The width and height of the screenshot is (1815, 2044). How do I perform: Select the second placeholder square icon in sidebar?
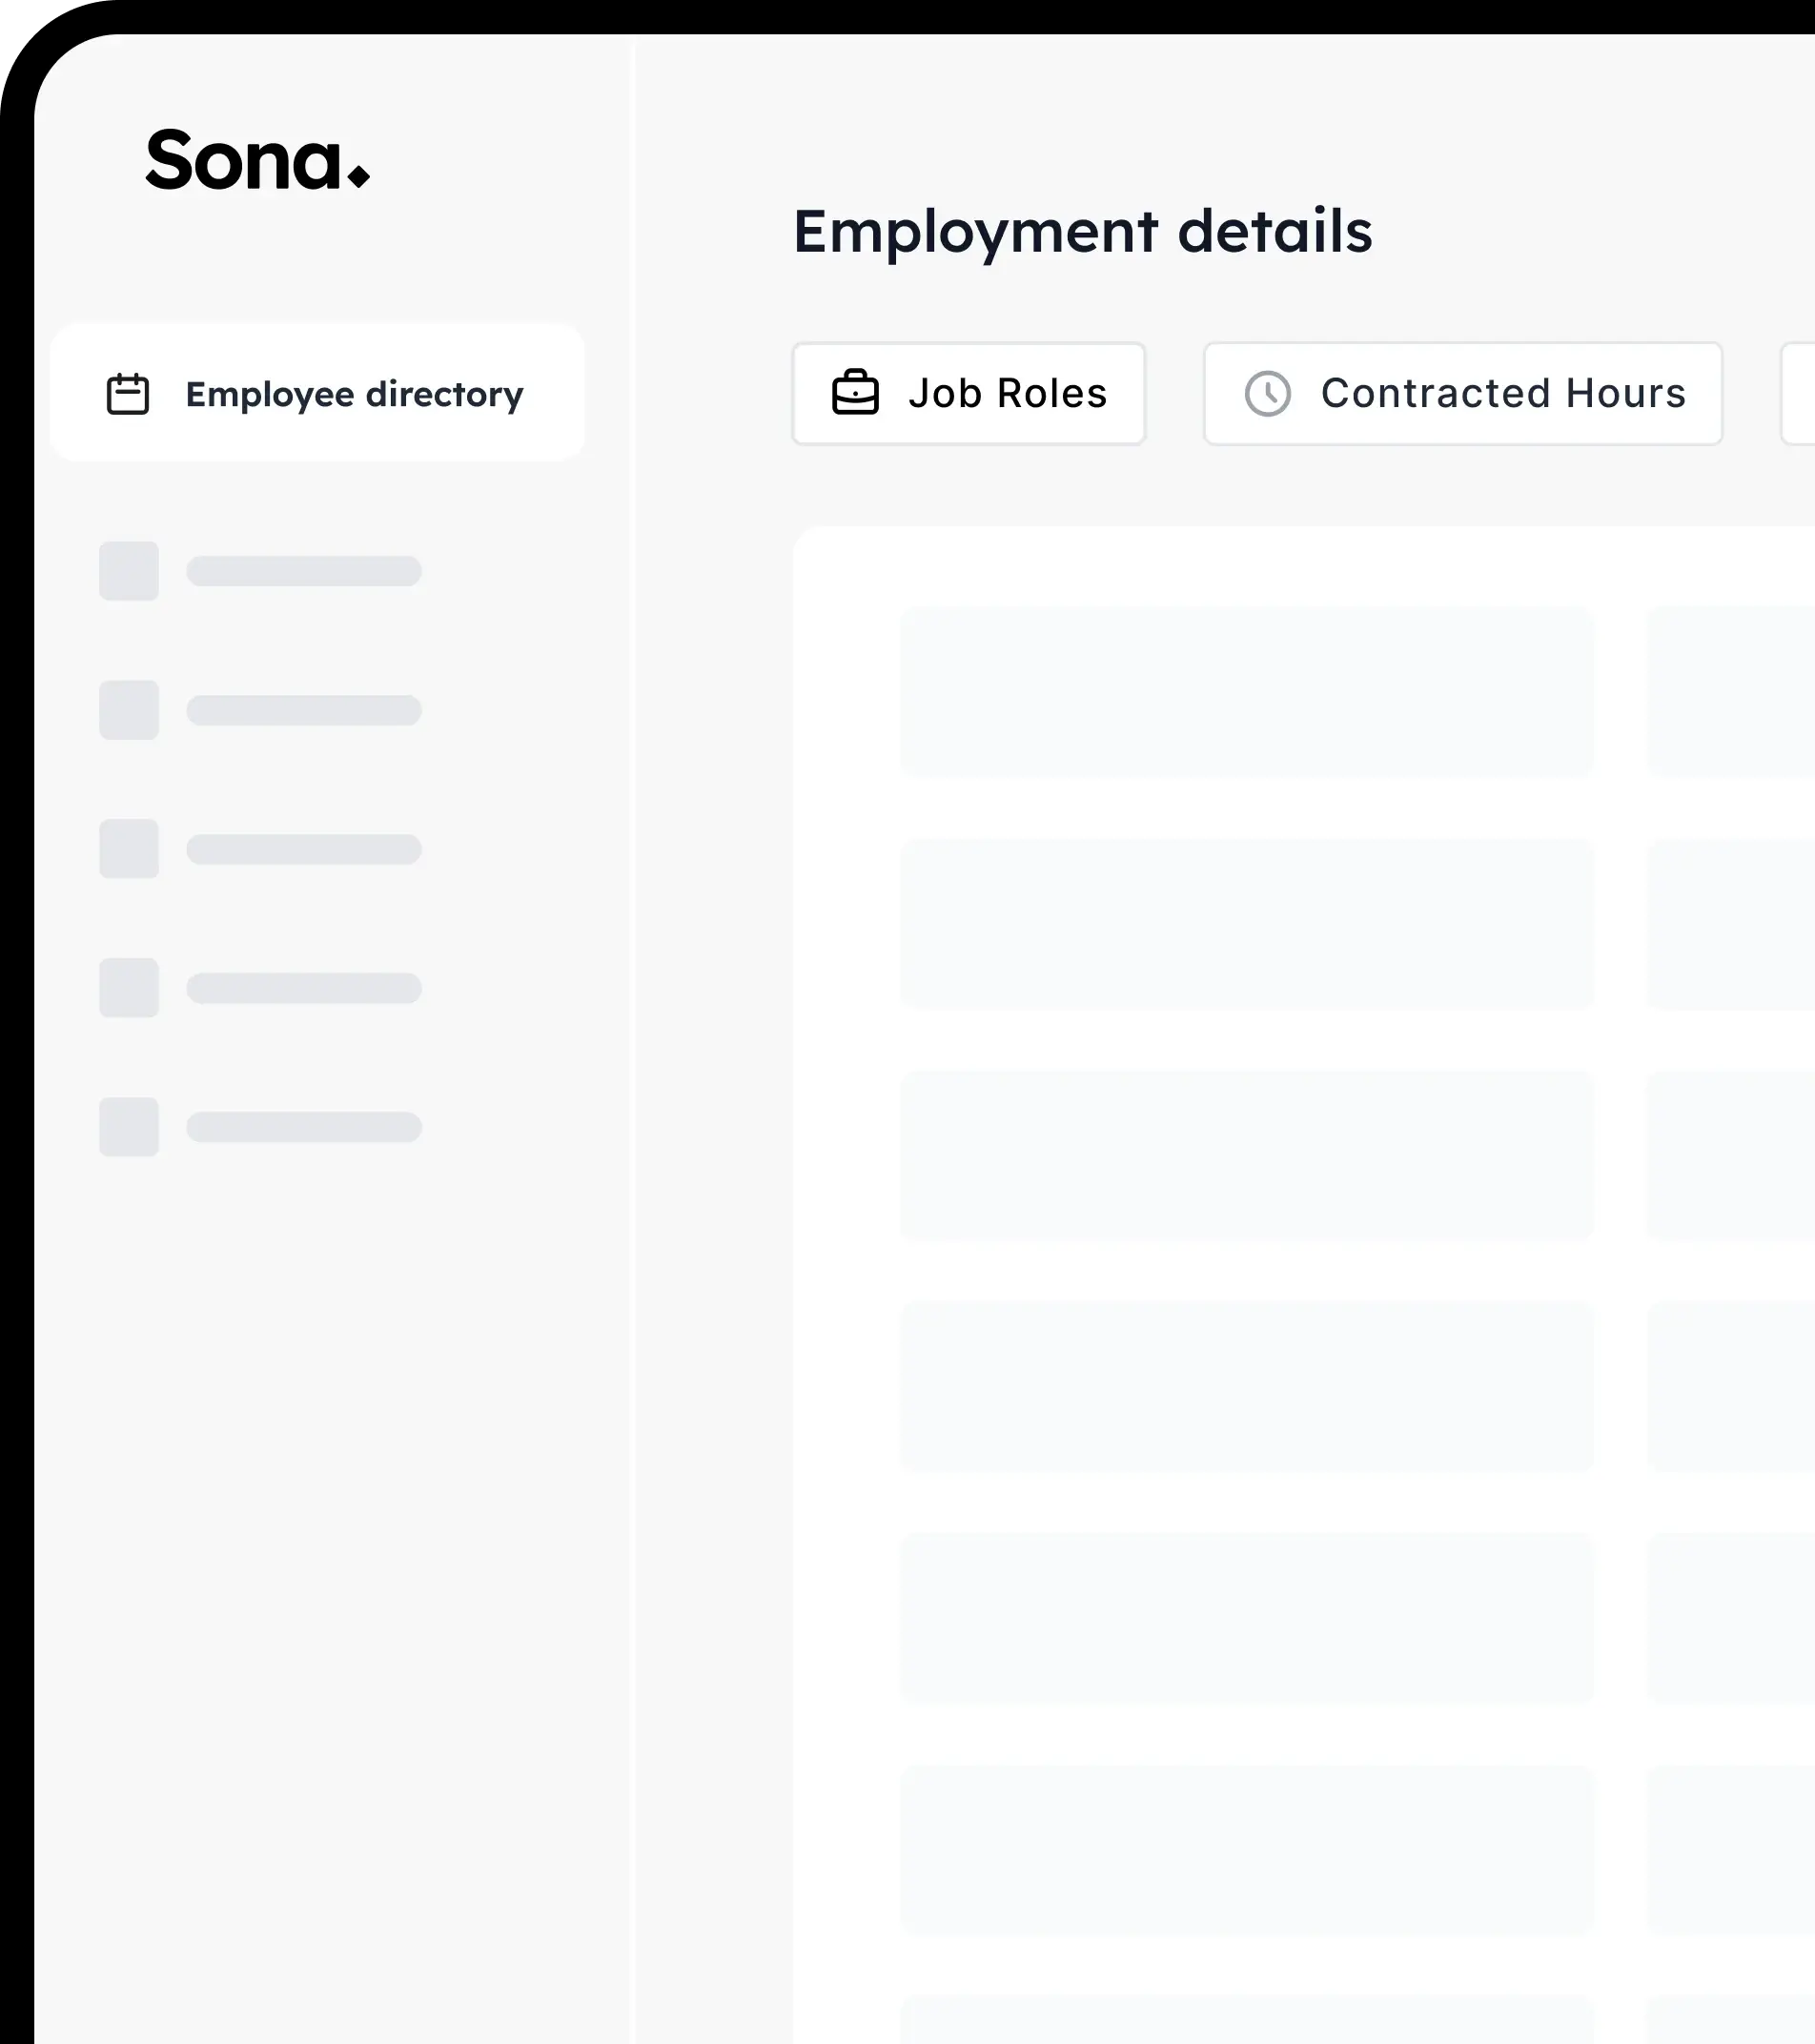pyautogui.click(x=129, y=710)
